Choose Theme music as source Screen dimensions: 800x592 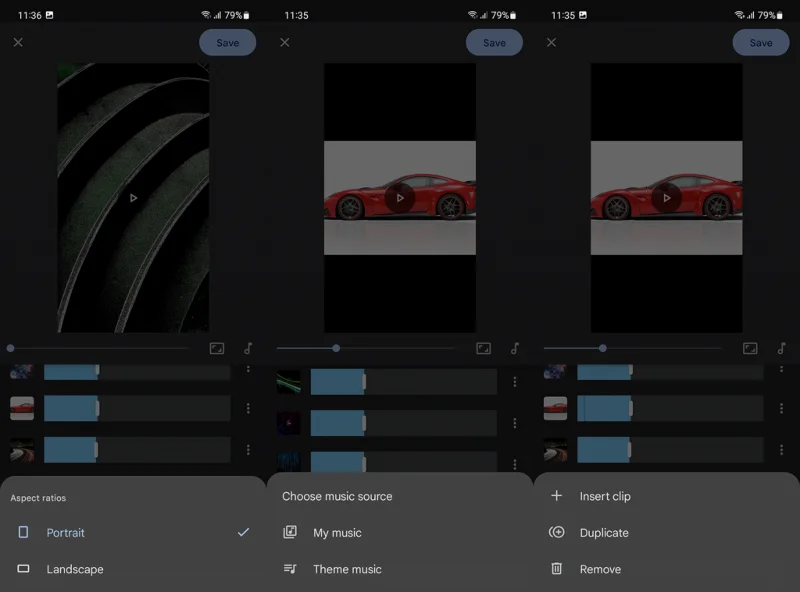click(400, 569)
